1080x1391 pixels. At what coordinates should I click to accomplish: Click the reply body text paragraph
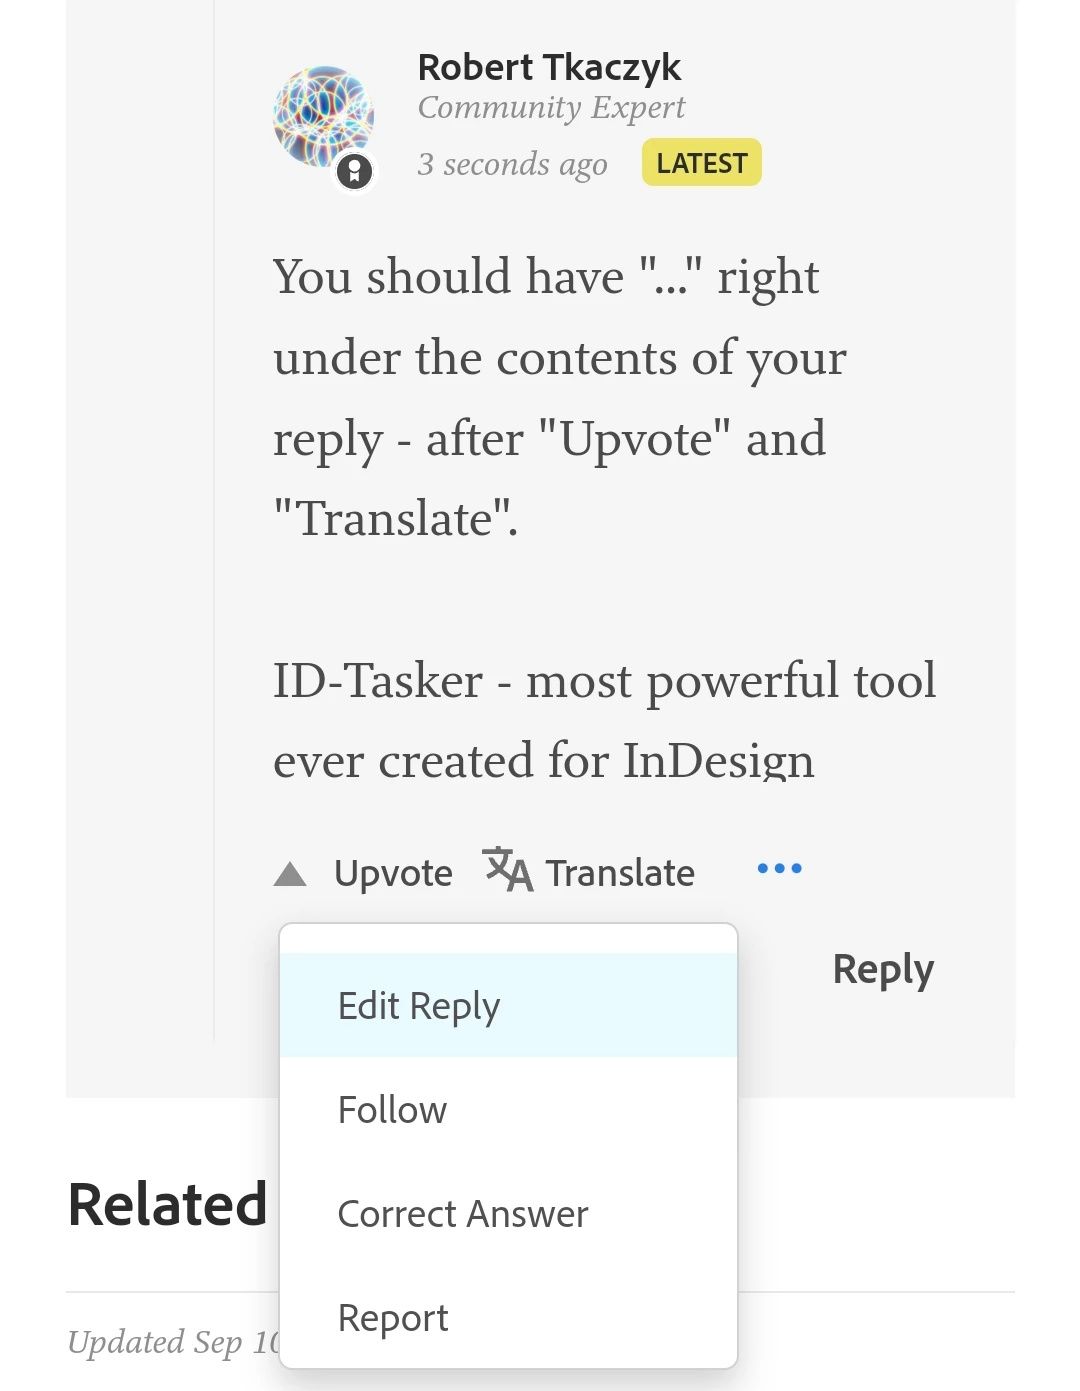tap(560, 398)
